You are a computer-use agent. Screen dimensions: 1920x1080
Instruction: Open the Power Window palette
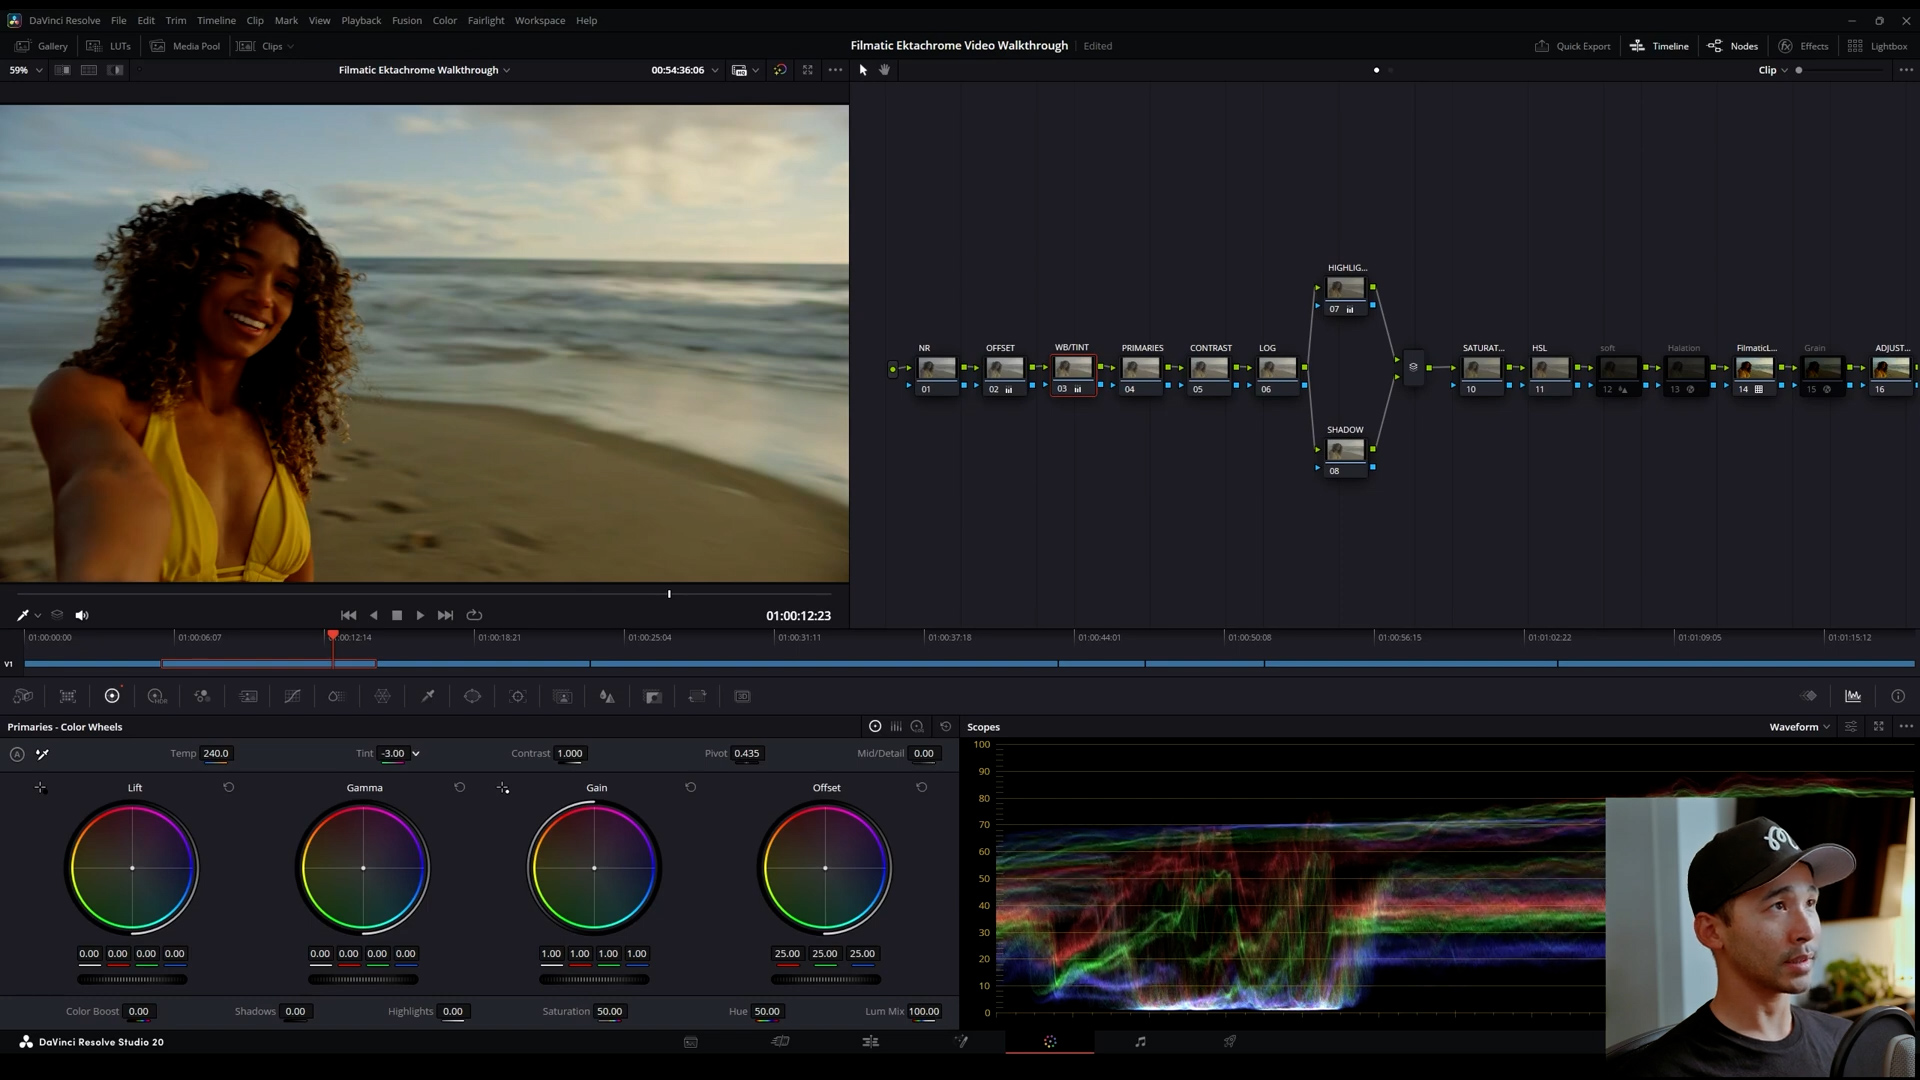coord(472,696)
